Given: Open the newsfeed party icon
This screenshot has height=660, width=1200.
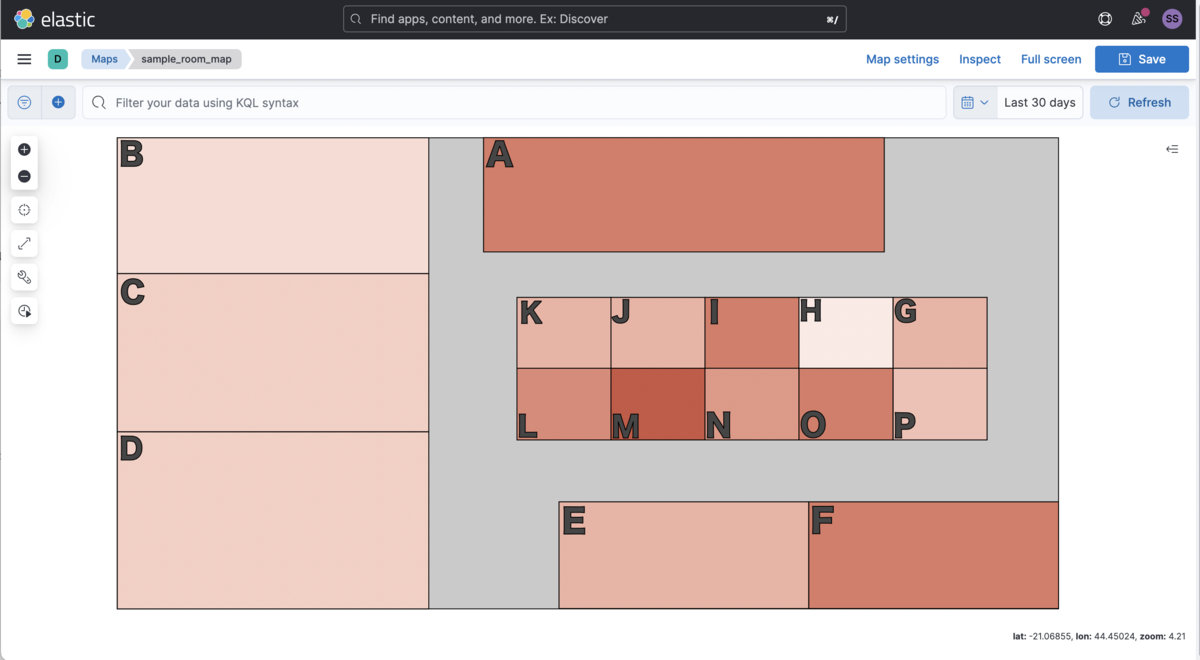Looking at the screenshot, I should tap(1138, 19).
